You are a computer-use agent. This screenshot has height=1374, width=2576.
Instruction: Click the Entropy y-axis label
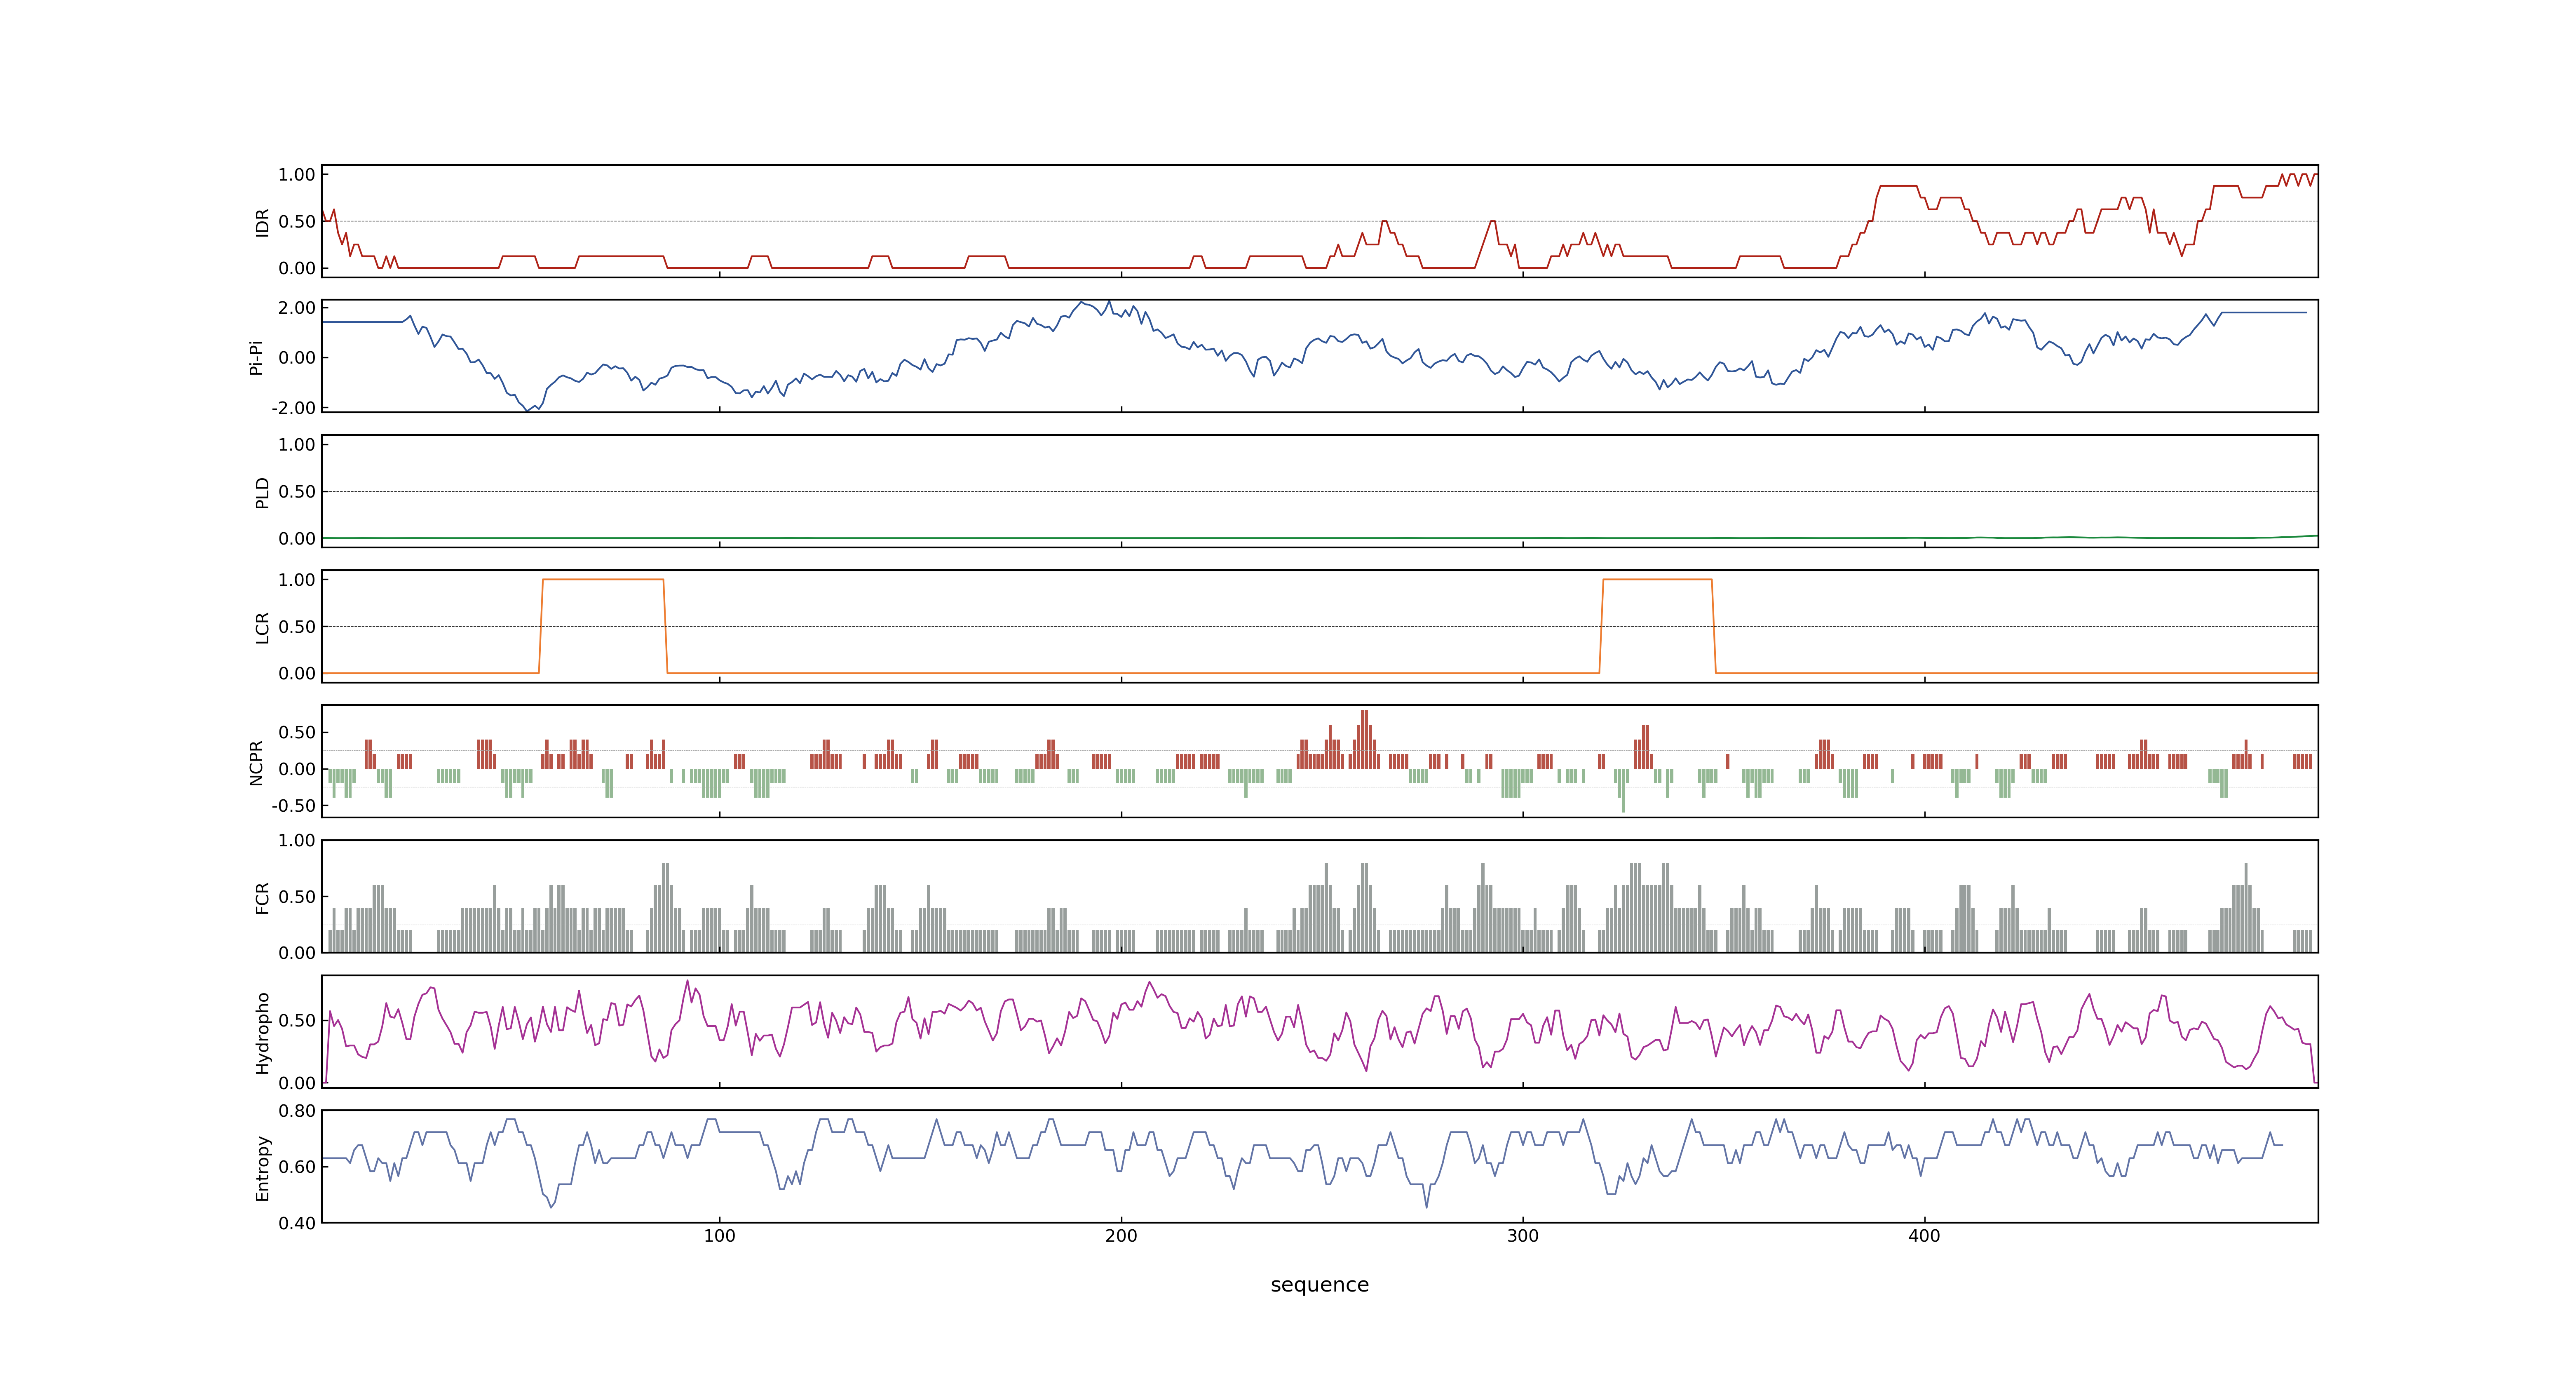(262, 1167)
